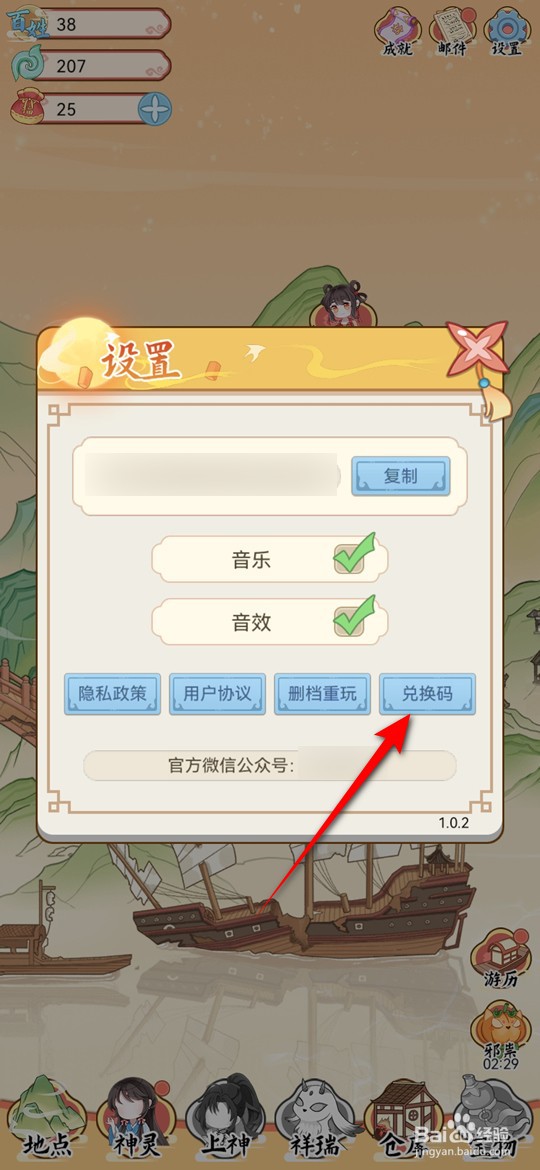Switch to the 仓库 warehouse tab

click(404, 1118)
